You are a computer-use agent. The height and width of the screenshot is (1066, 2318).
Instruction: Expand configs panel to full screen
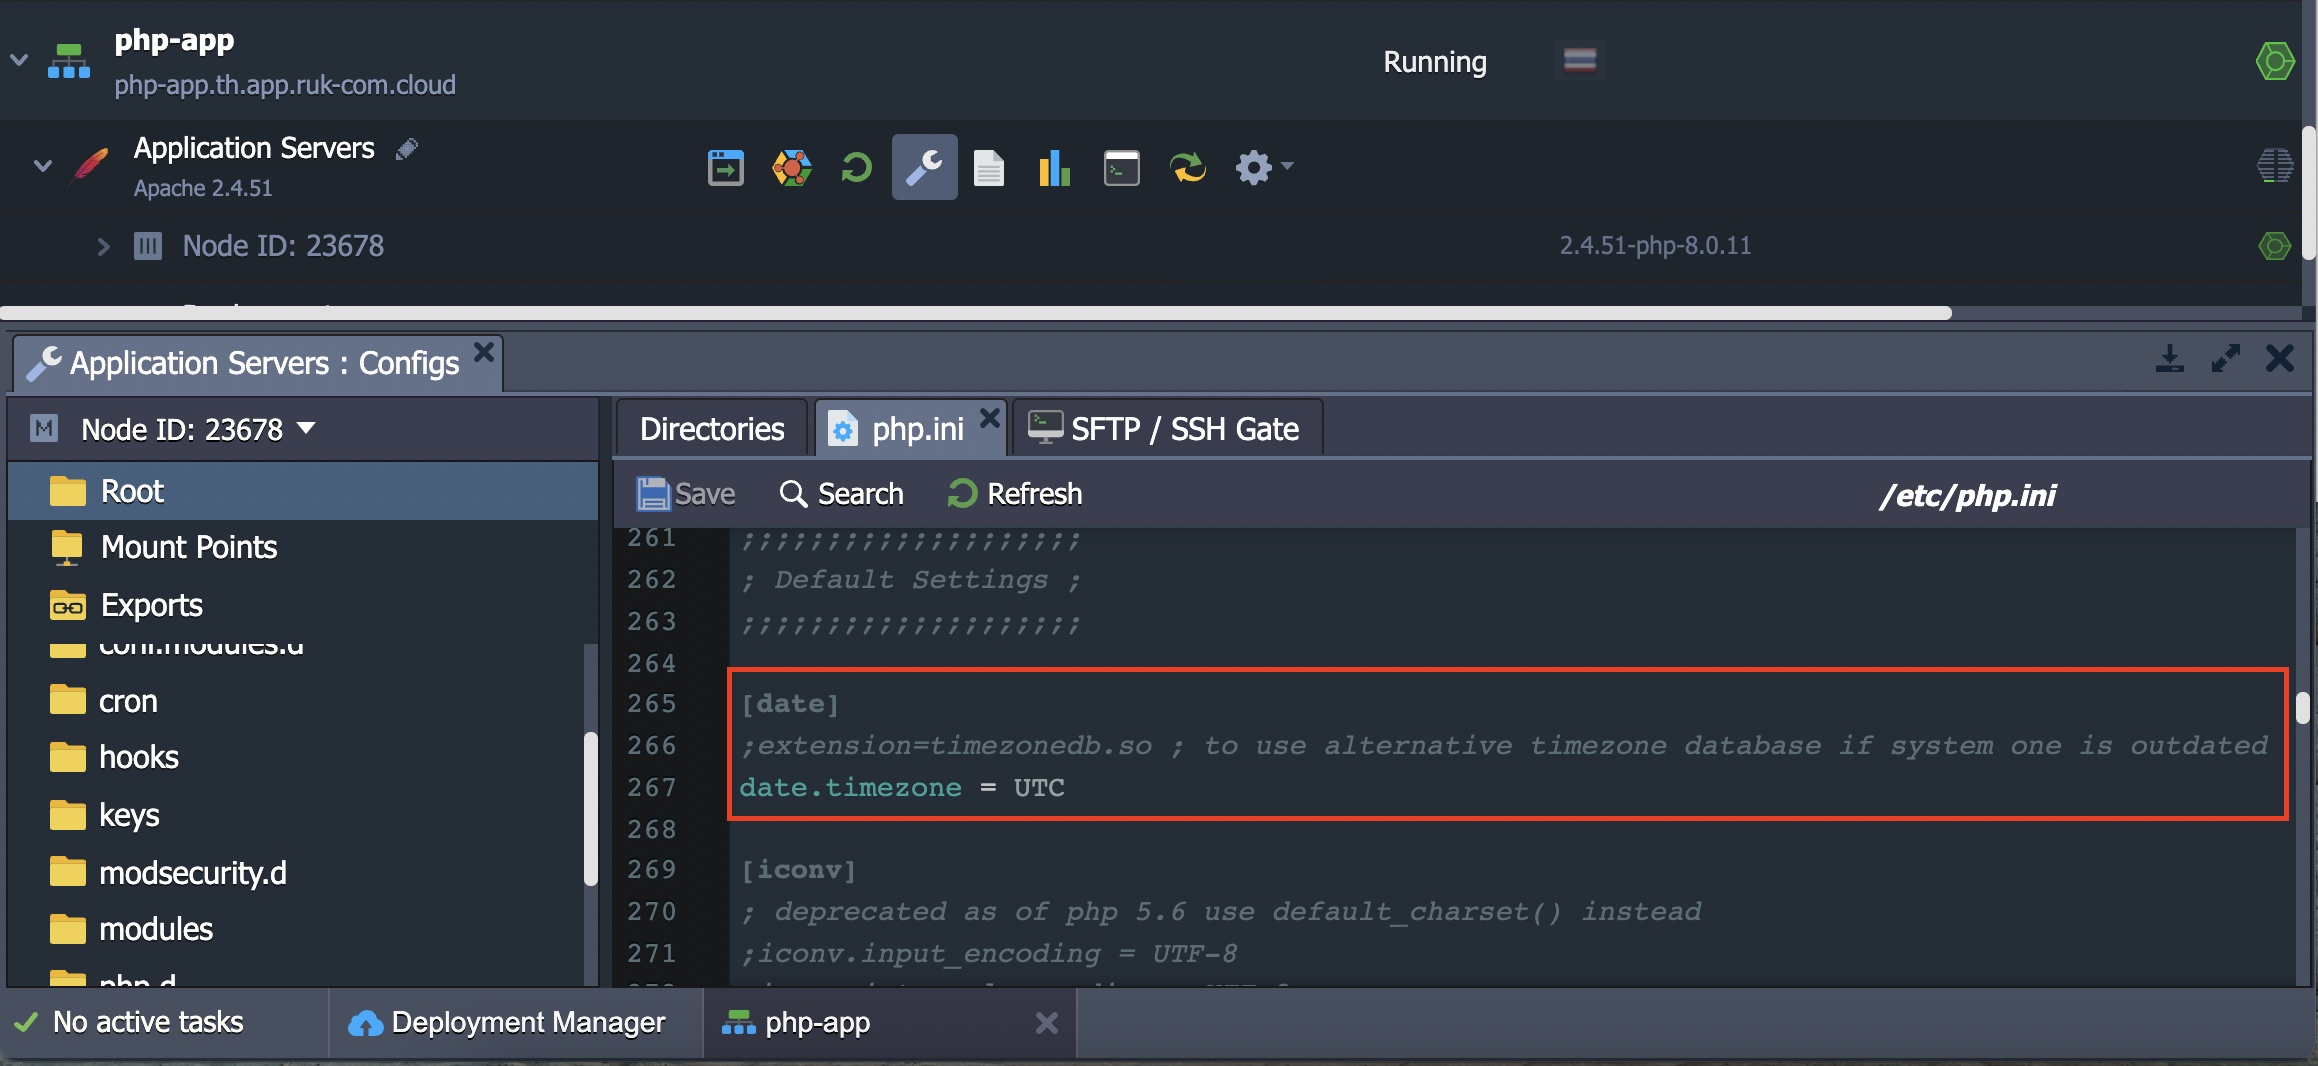(2226, 358)
